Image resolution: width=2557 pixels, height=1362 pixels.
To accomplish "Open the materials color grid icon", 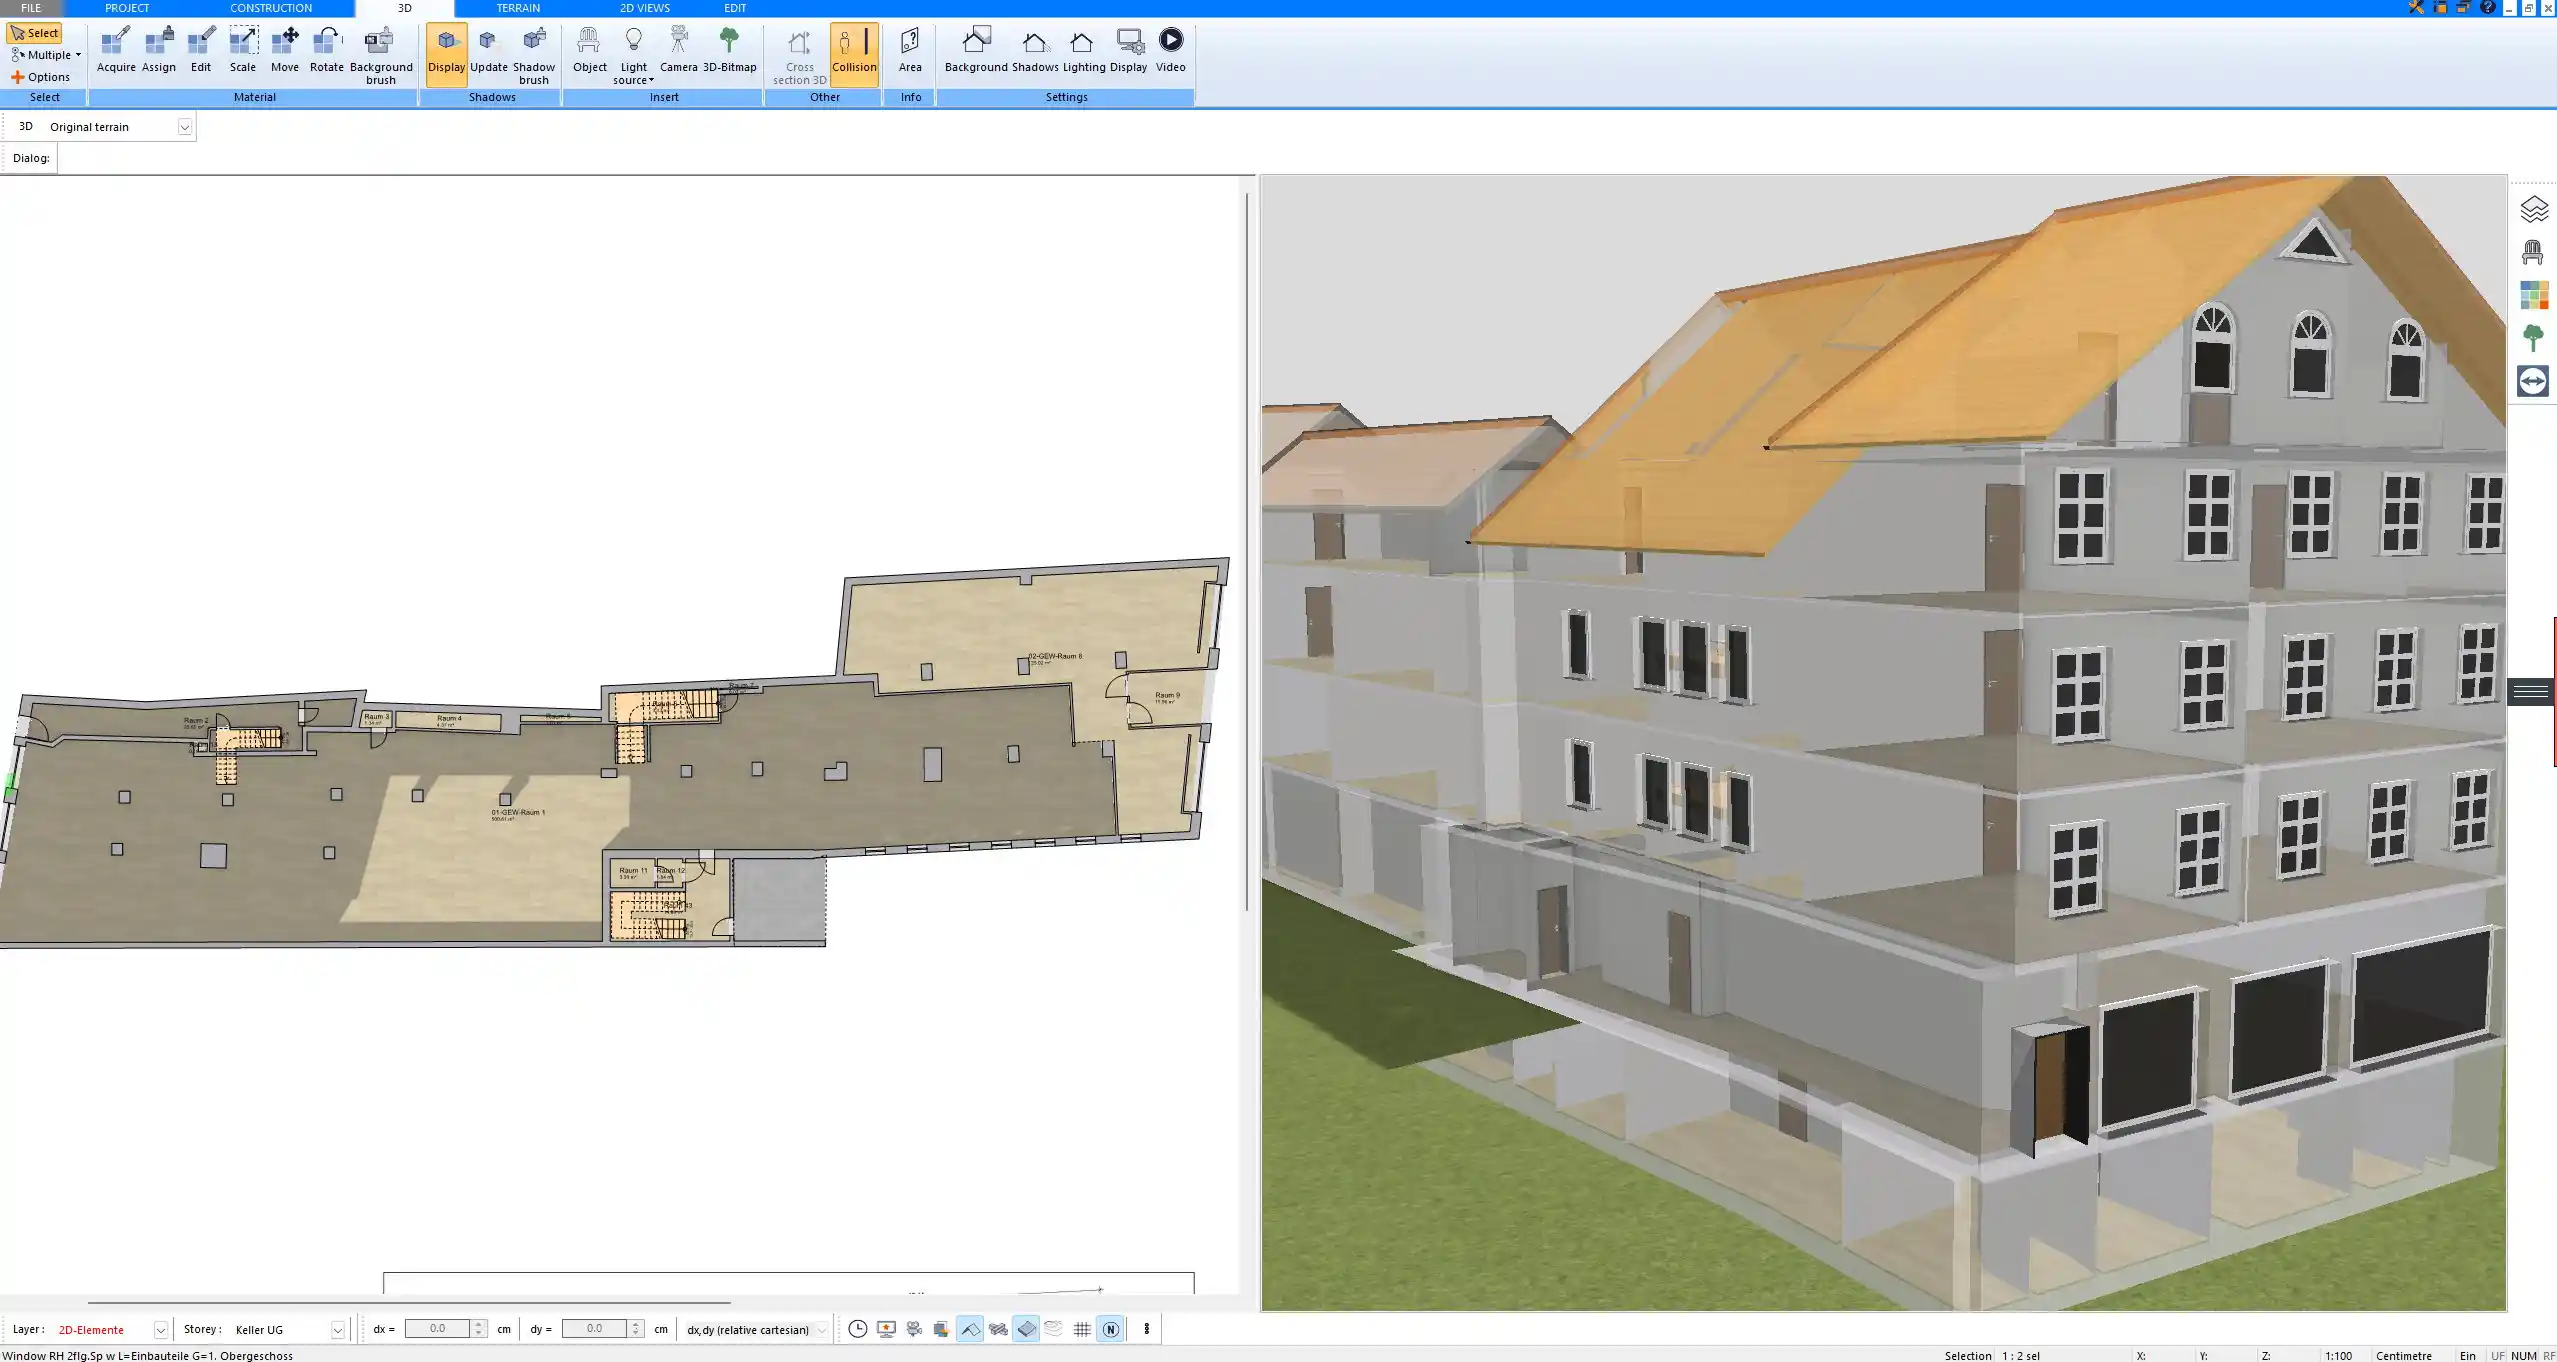I will click(2533, 295).
